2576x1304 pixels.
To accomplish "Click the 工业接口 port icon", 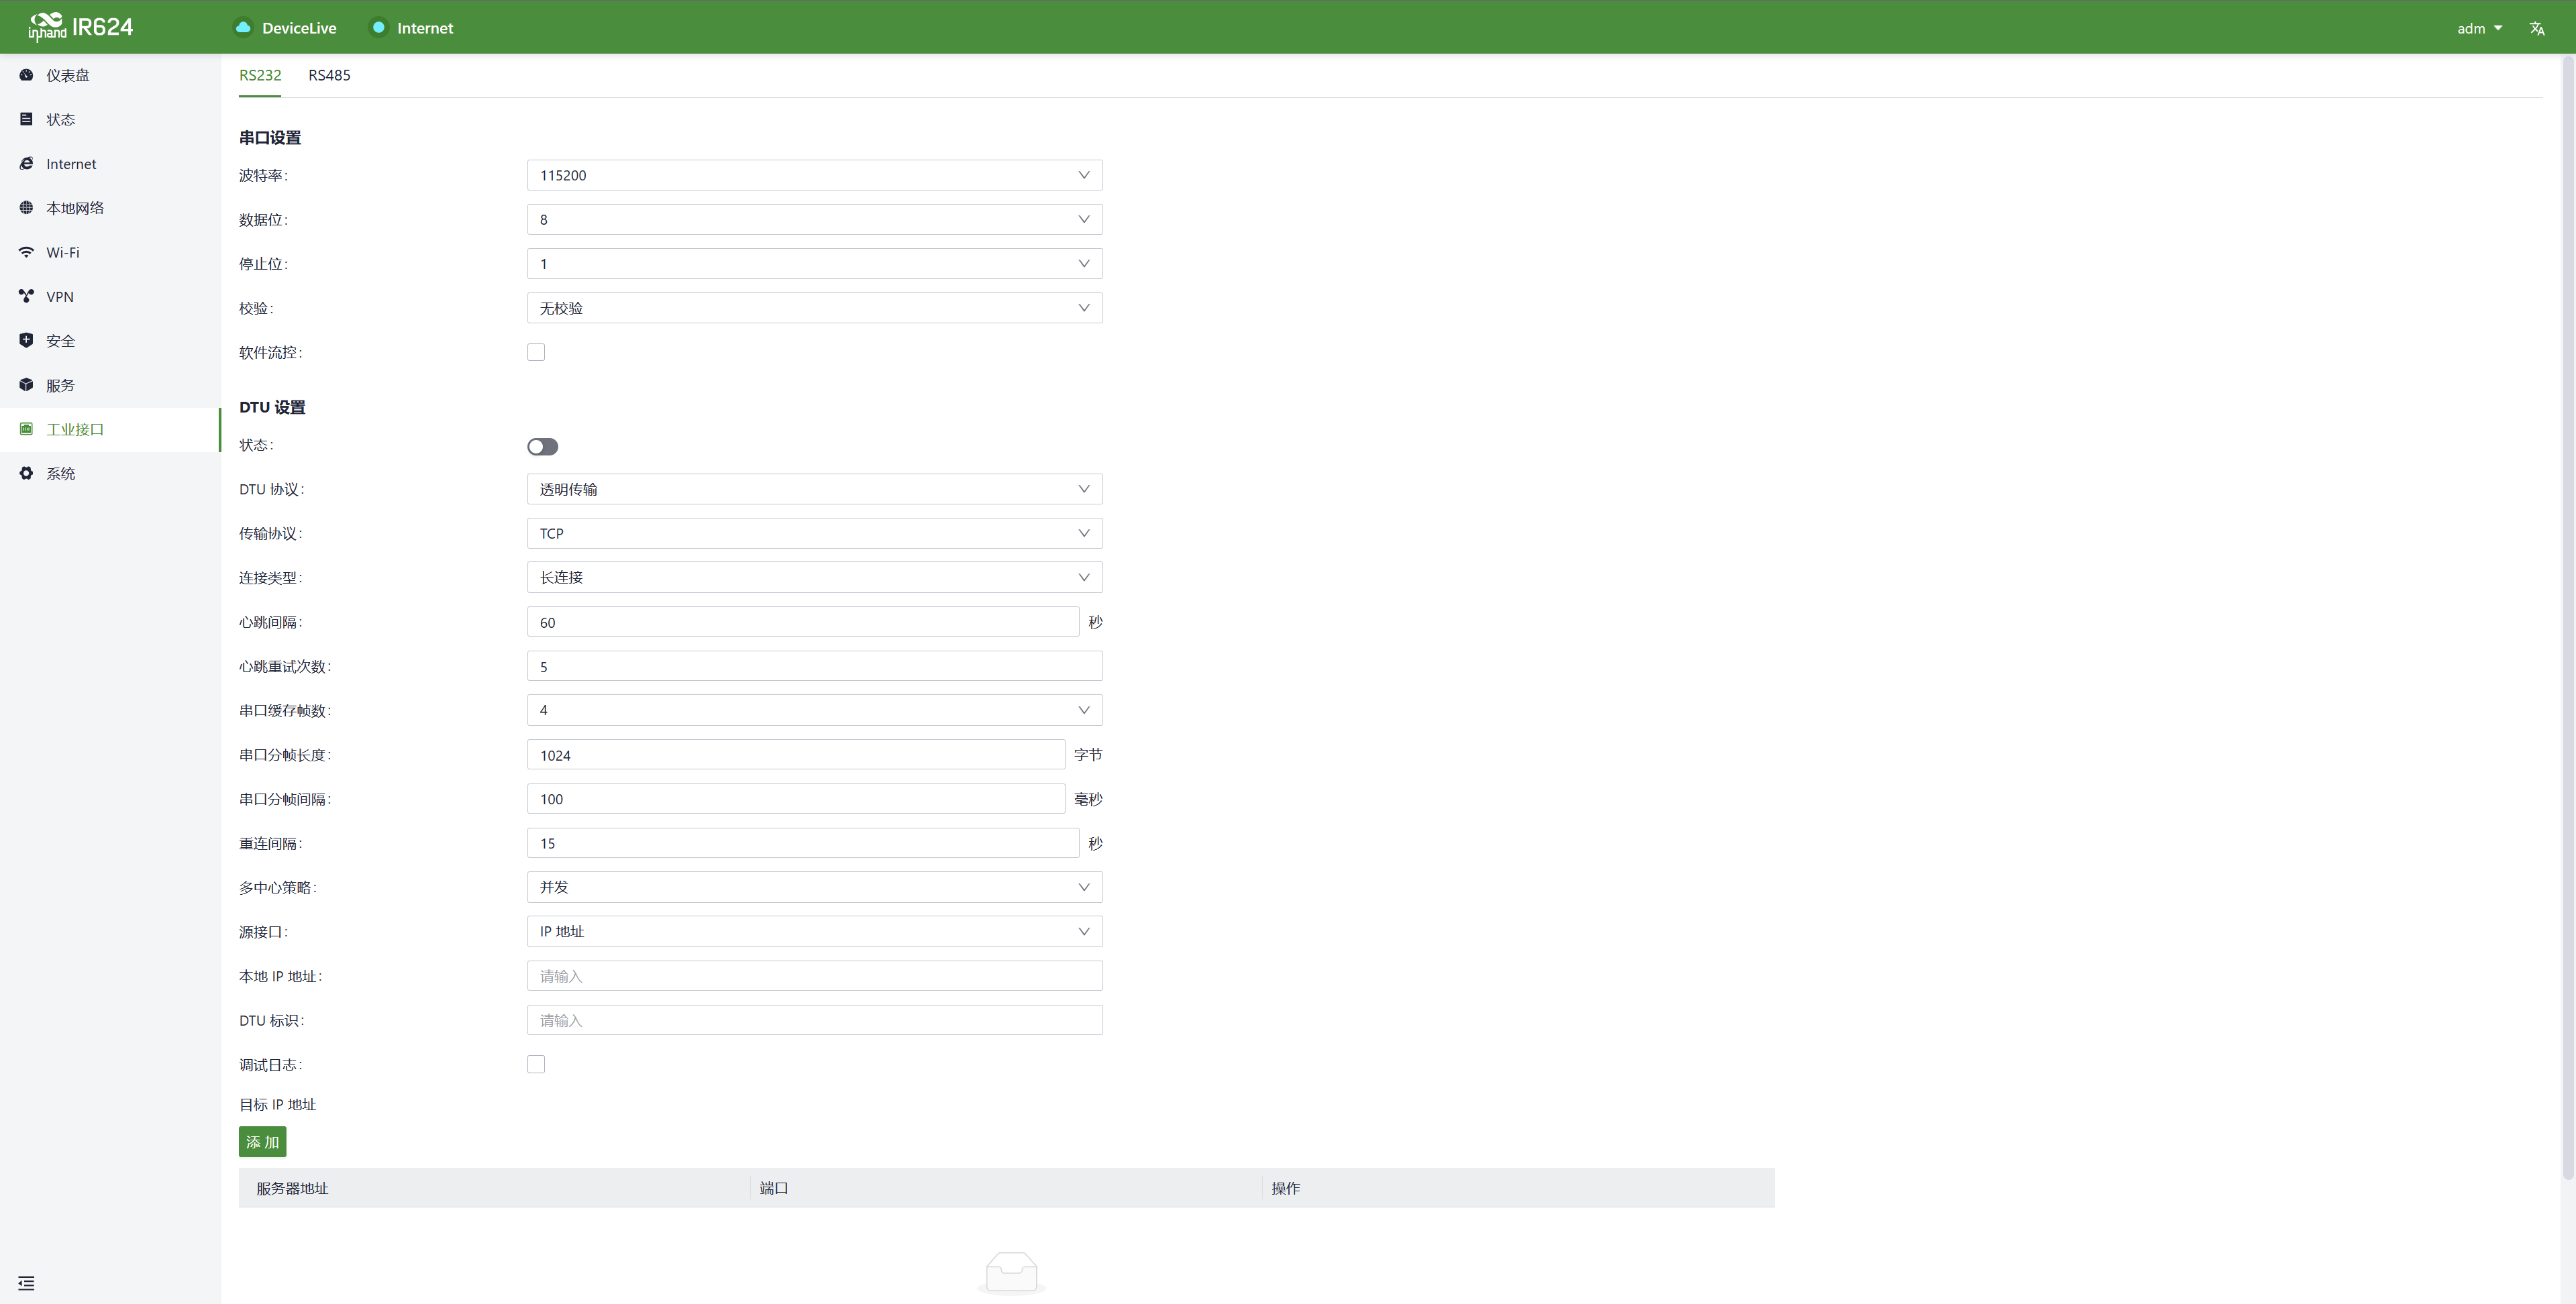I will [x=26, y=429].
